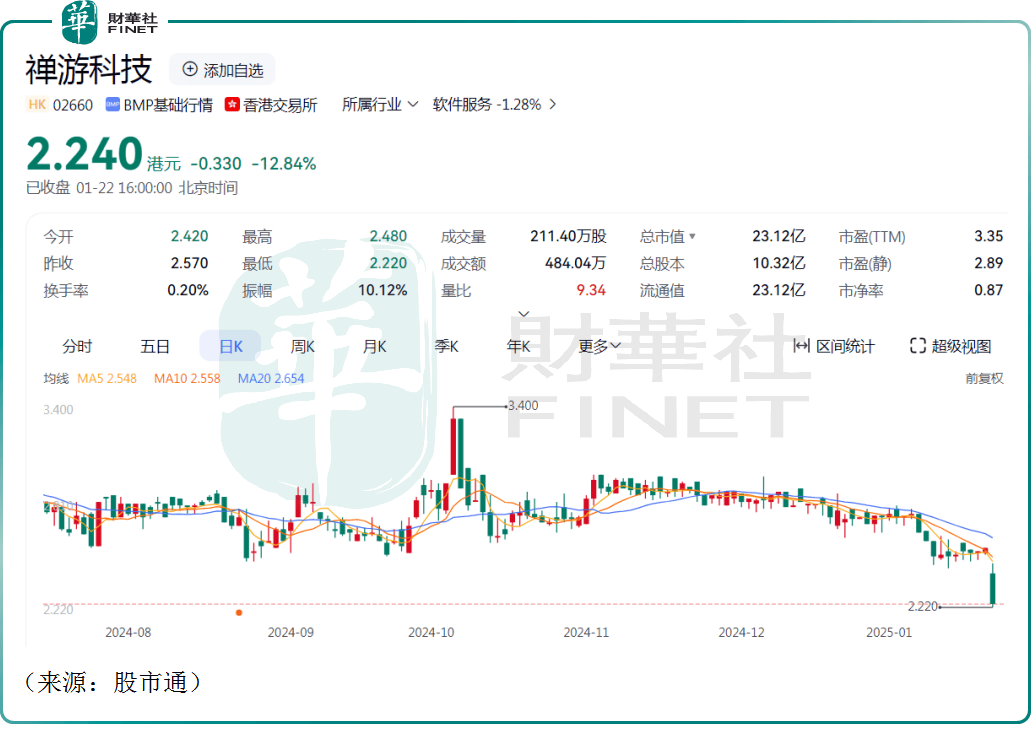Click the 2024-10 date axis label
This screenshot has height=744, width=1031.
(x=431, y=632)
